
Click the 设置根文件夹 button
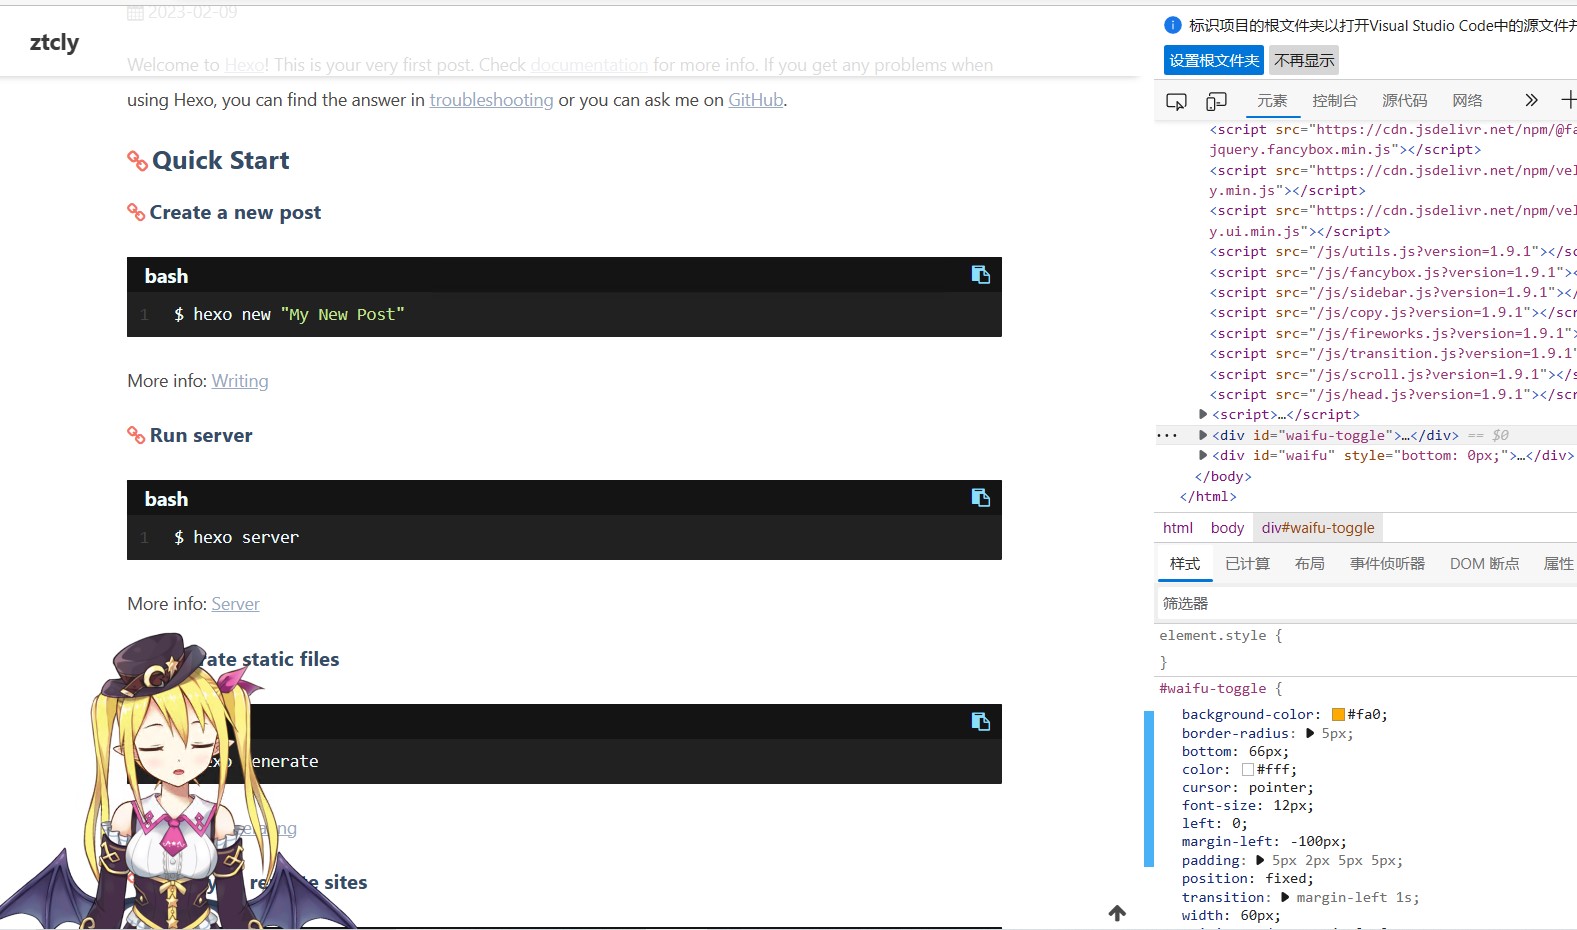1214,60
